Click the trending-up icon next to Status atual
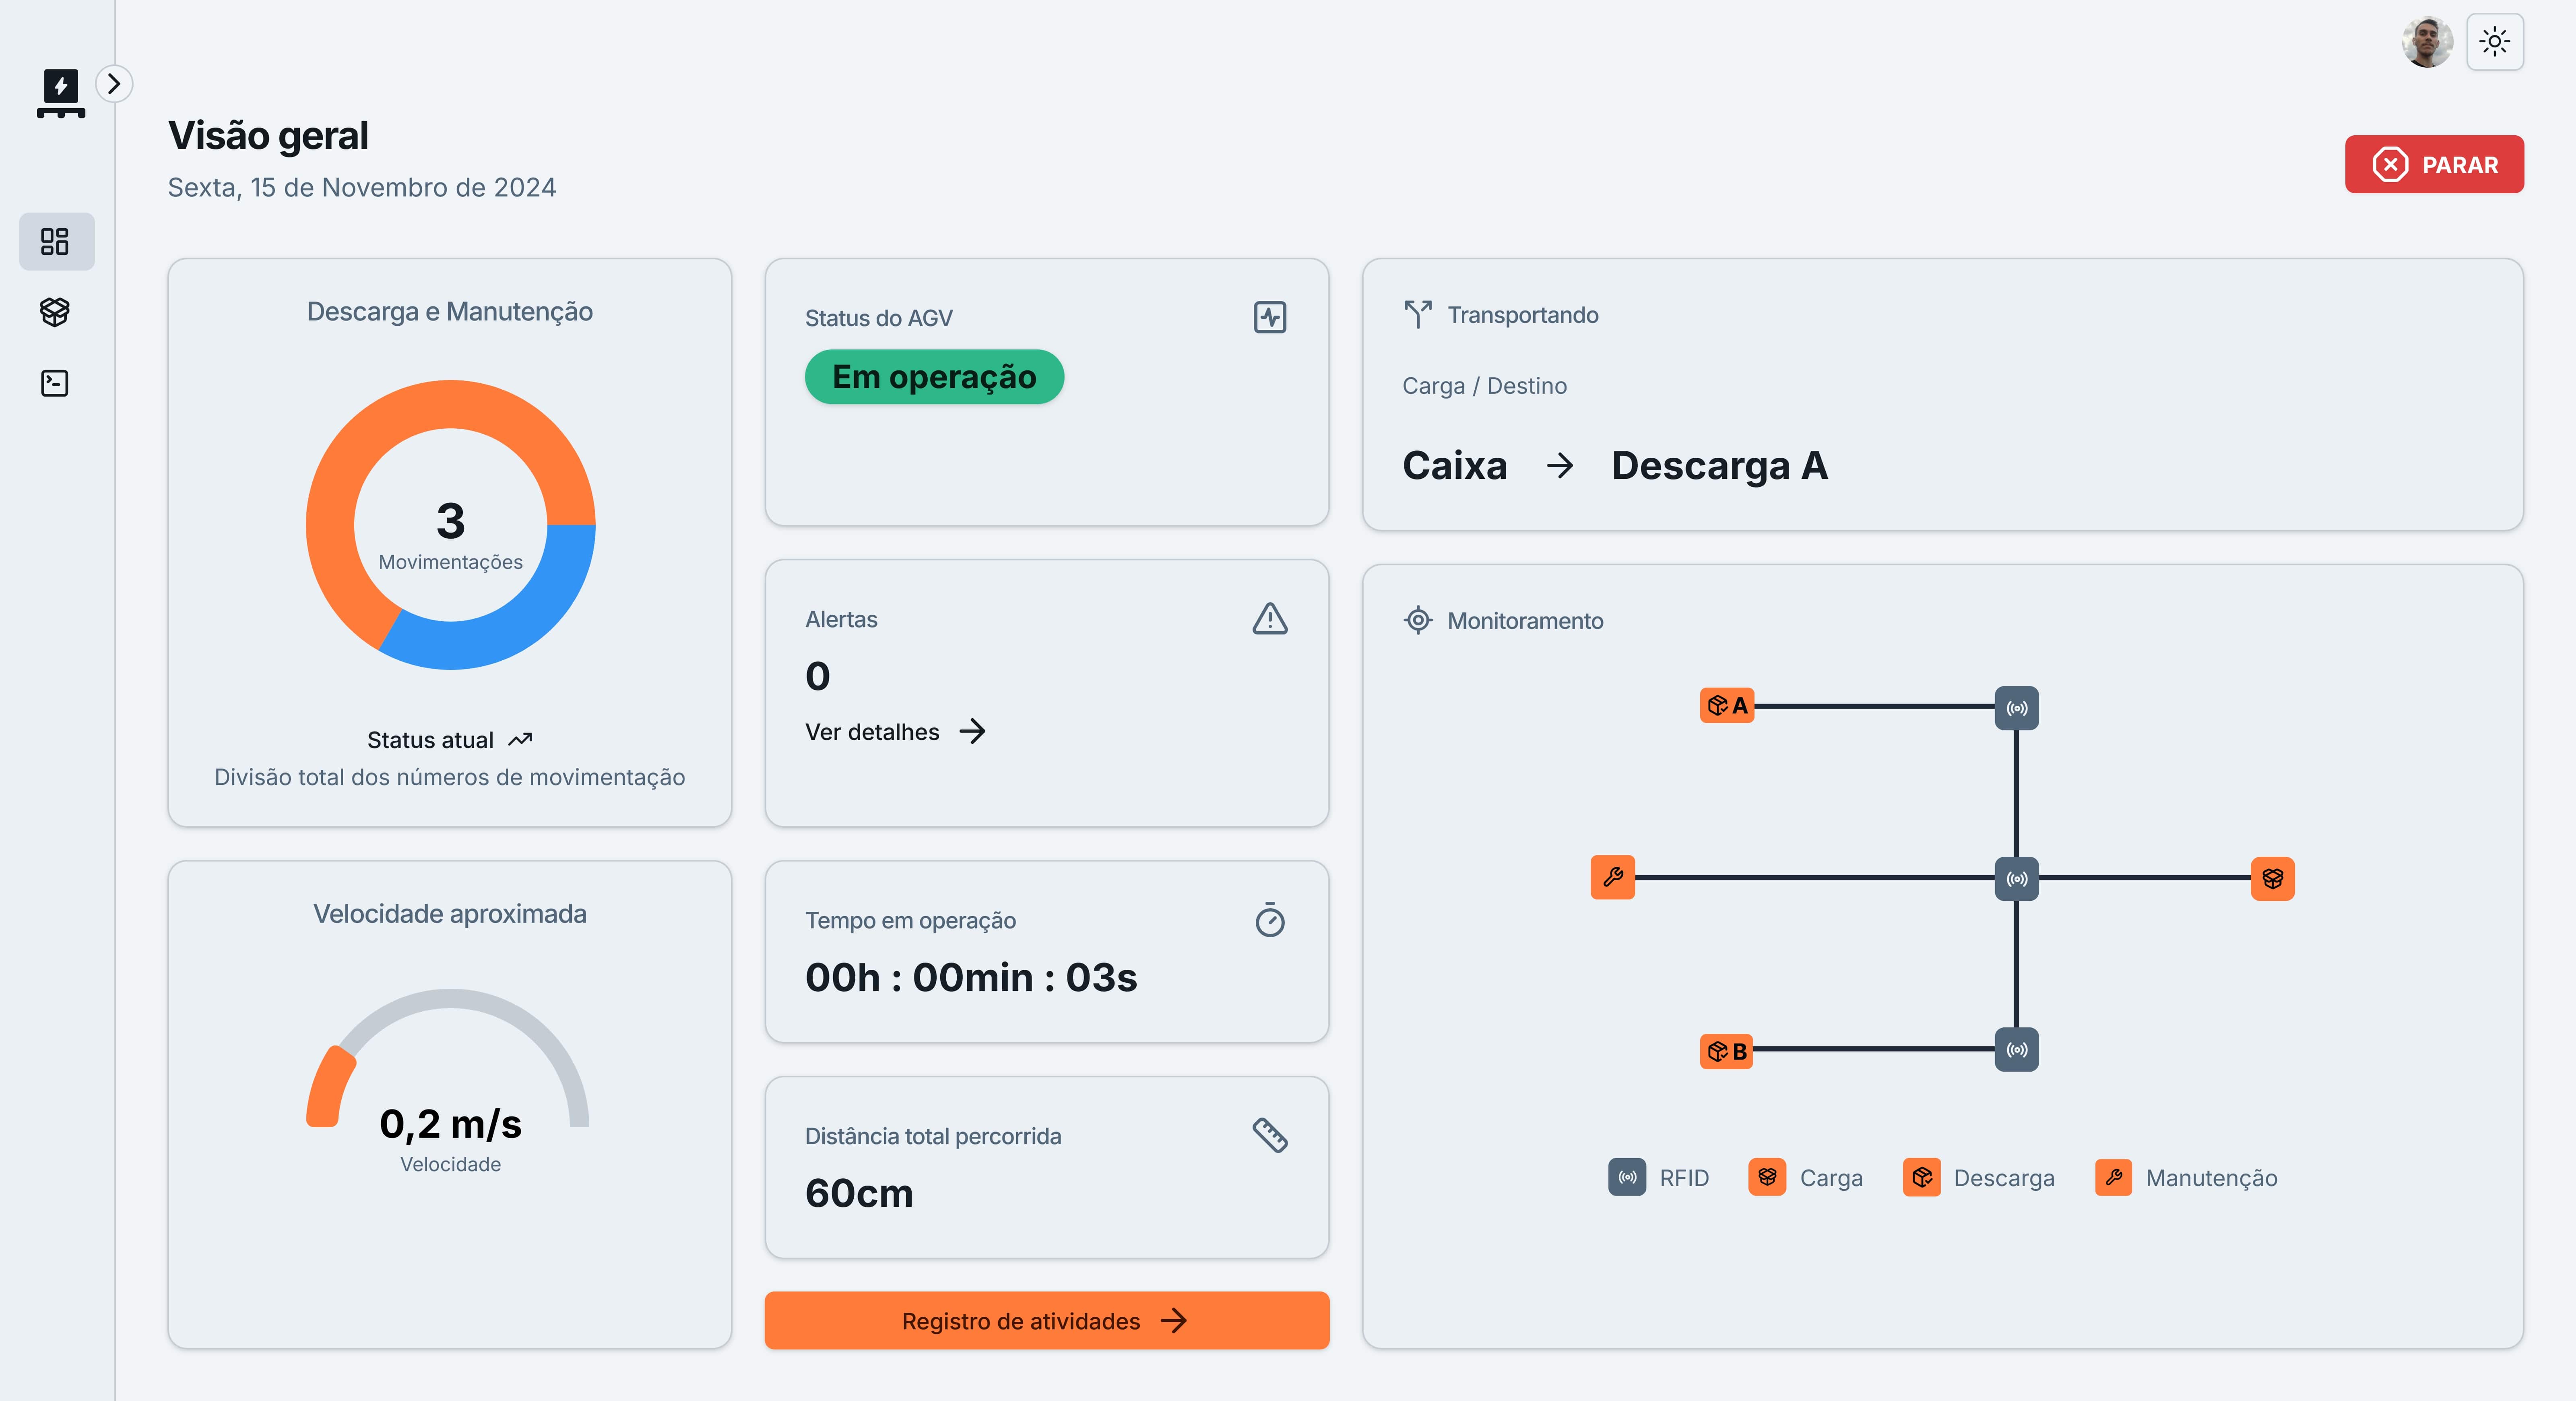Screen dimensions: 2576x1401 (x=520, y=740)
